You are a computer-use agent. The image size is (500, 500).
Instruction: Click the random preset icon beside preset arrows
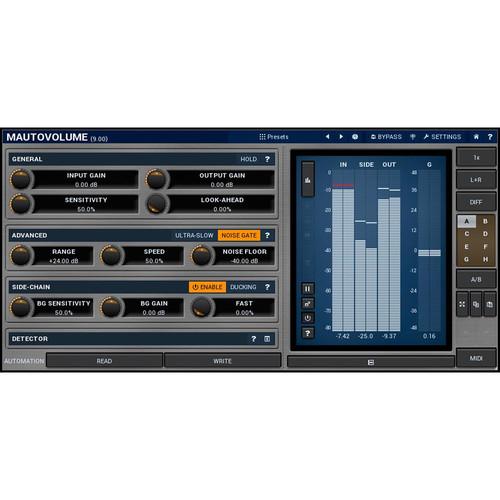click(x=355, y=137)
